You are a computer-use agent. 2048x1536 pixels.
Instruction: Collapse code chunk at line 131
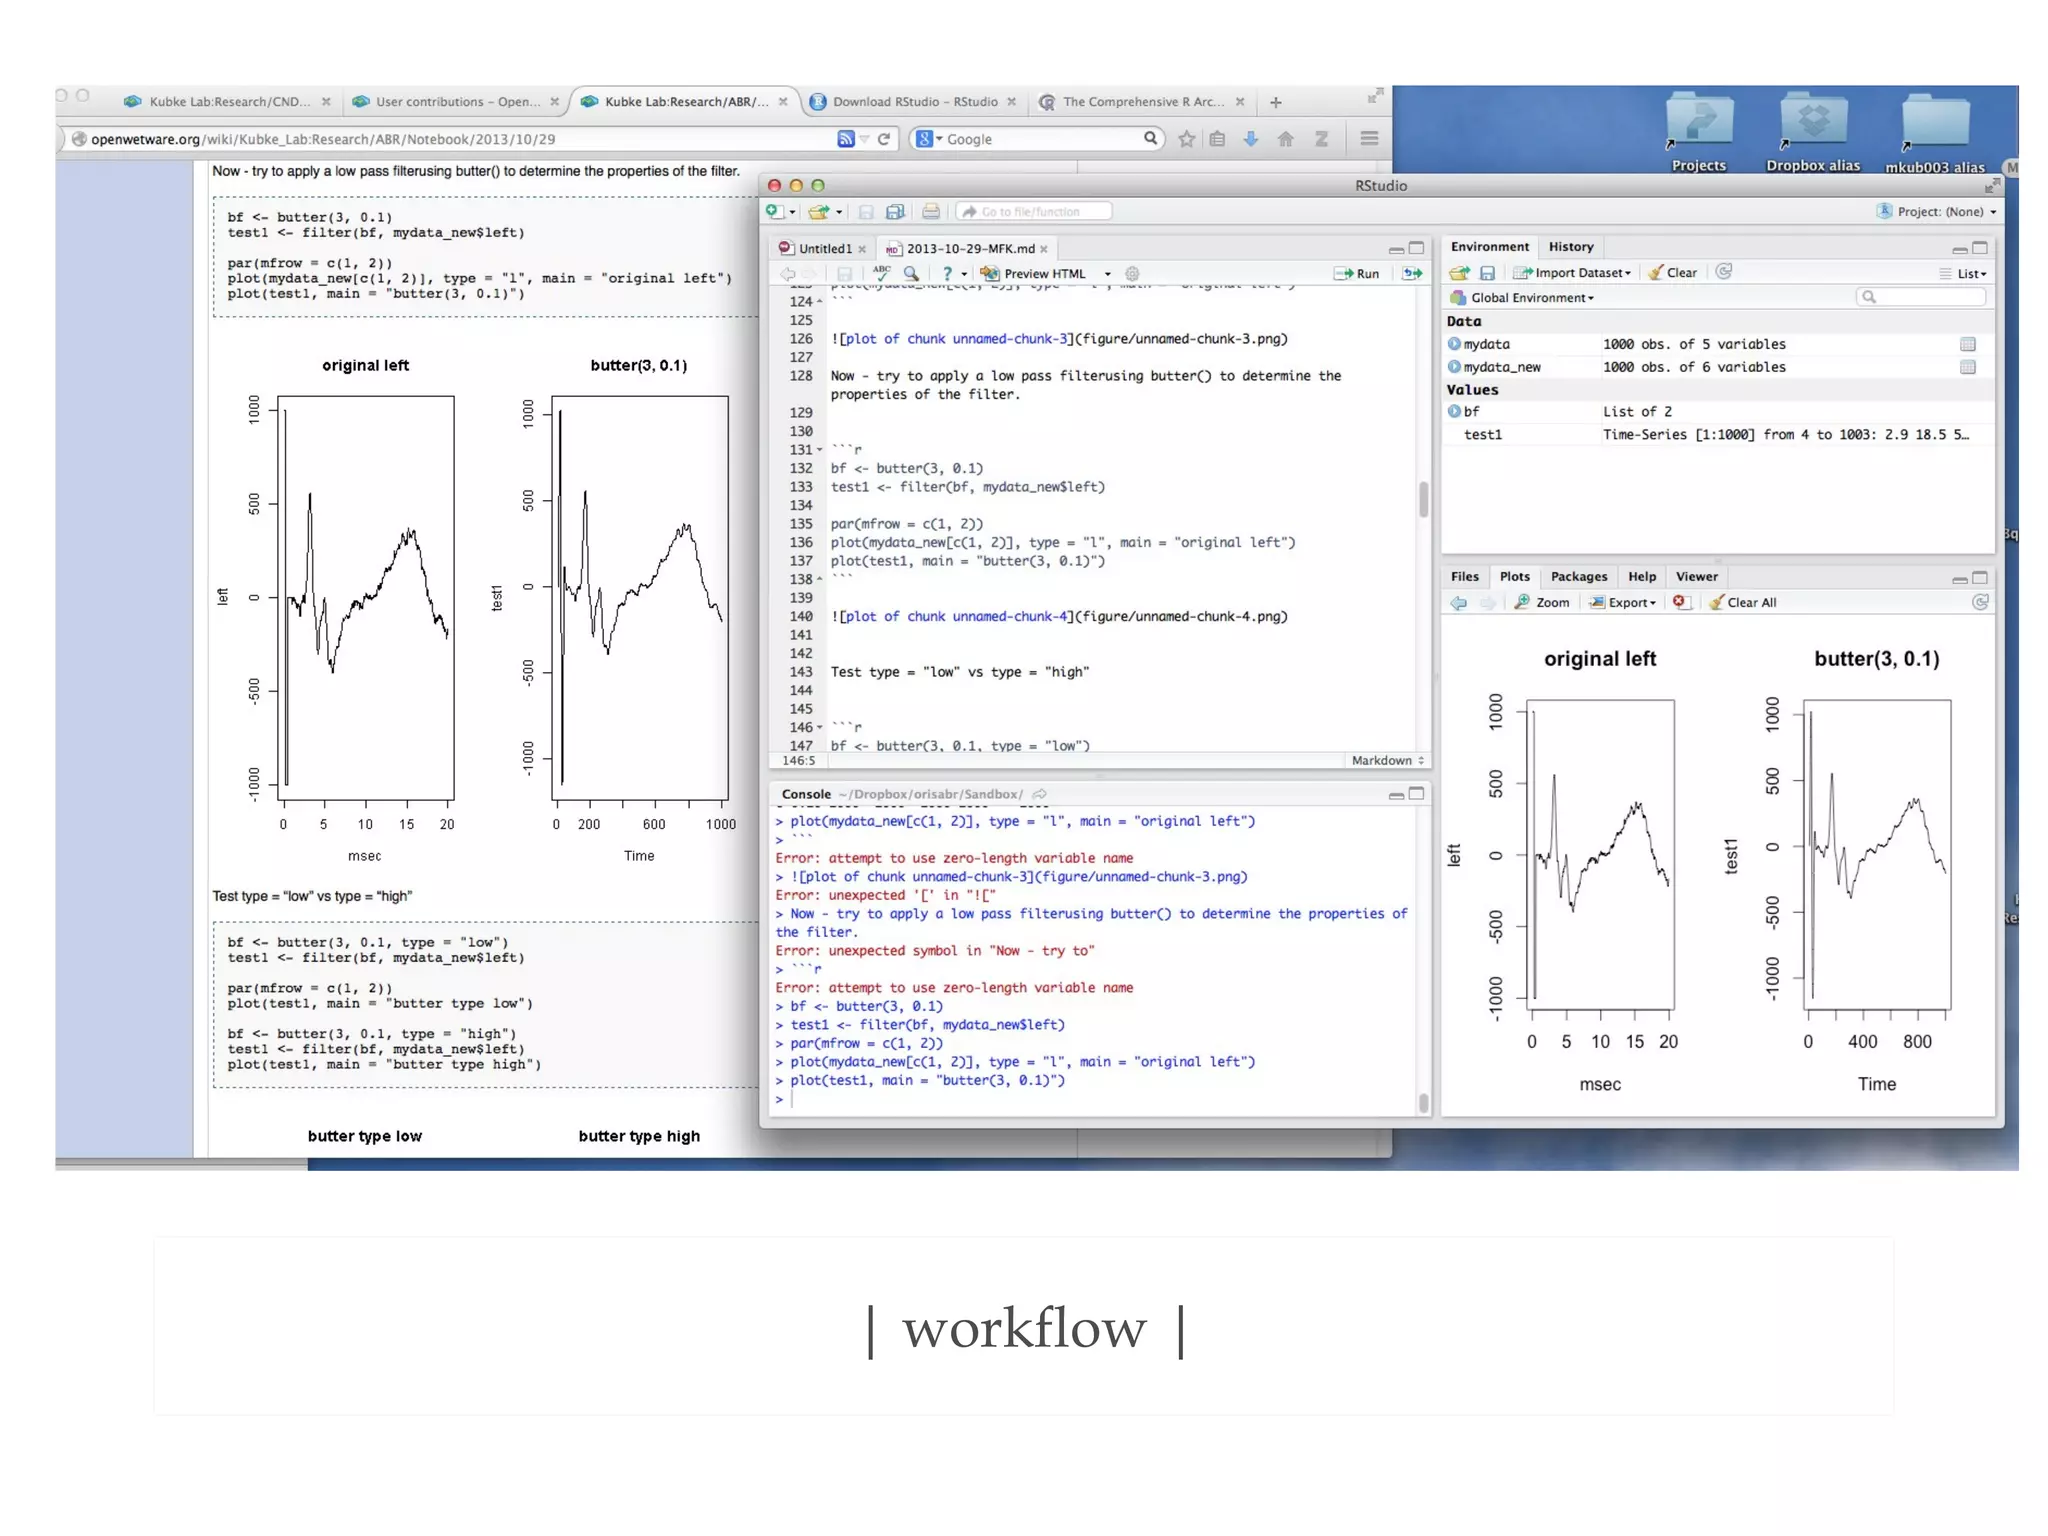(820, 450)
